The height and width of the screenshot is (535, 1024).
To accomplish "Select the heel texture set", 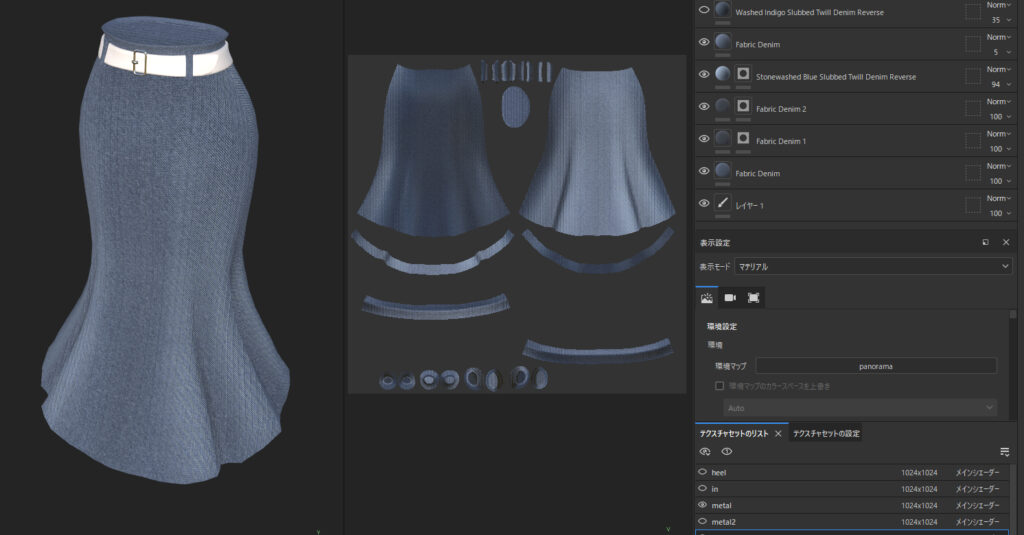I will (x=719, y=472).
